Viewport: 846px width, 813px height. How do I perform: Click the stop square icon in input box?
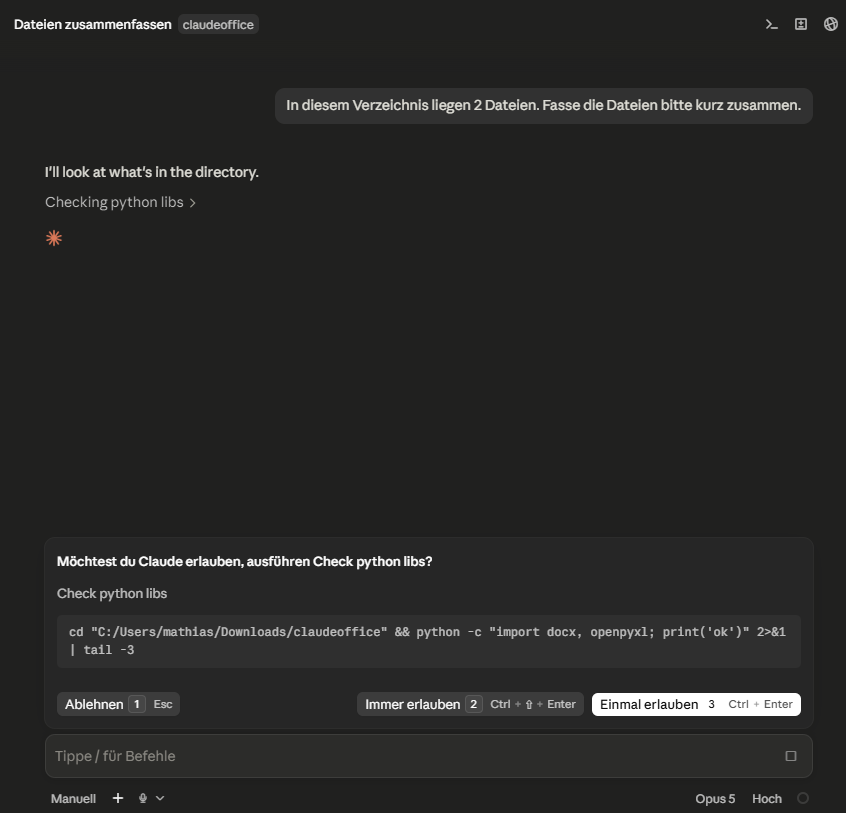(790, 756)
